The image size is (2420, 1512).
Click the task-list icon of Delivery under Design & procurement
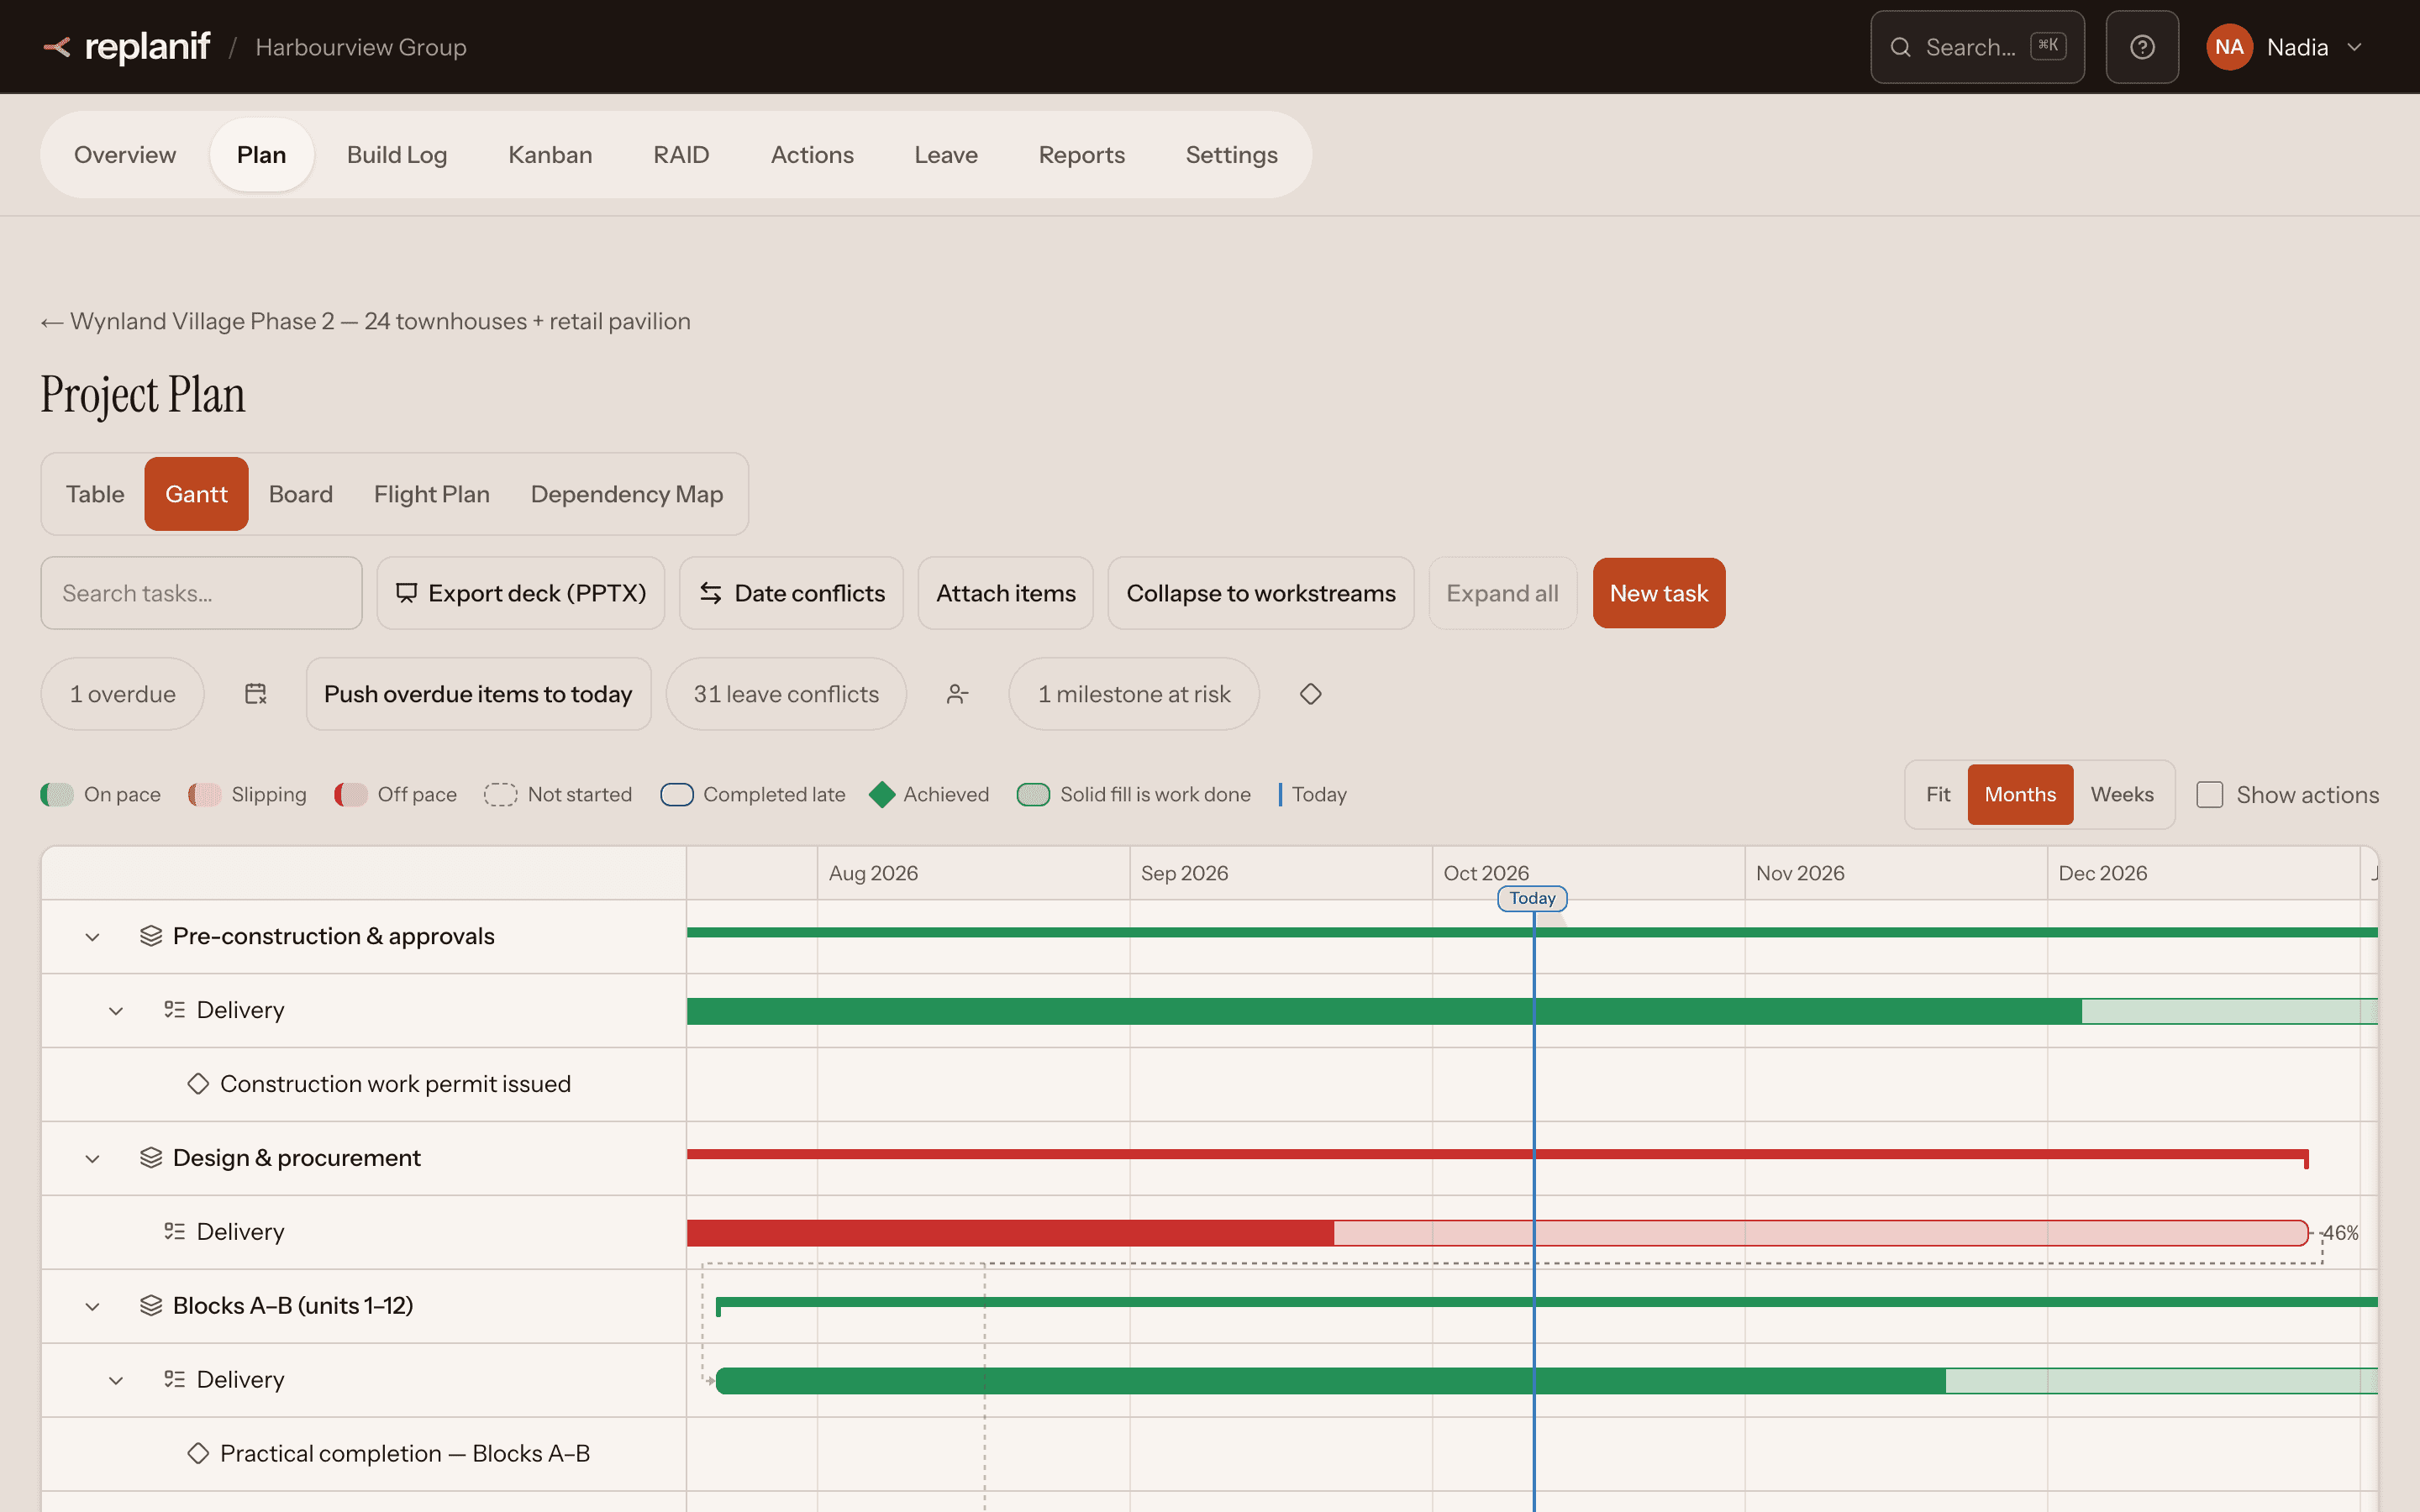tap(175, 1232)
